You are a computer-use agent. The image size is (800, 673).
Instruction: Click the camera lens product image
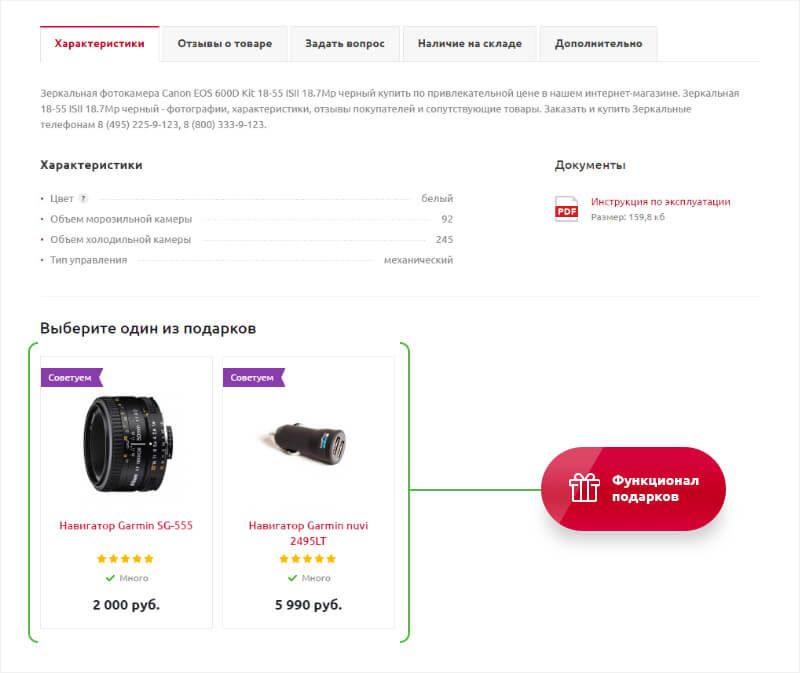(x=128, y=444)
